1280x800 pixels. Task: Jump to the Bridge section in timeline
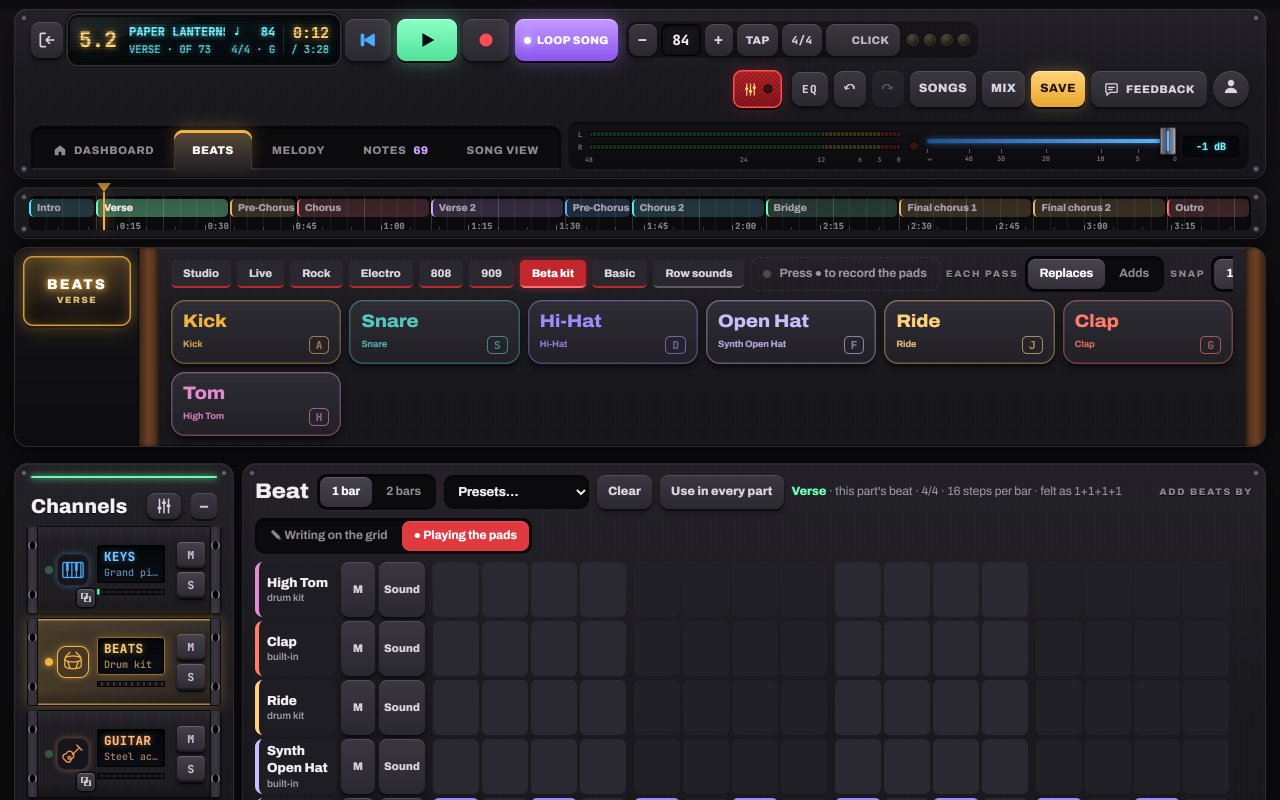(x=832, y=208)
